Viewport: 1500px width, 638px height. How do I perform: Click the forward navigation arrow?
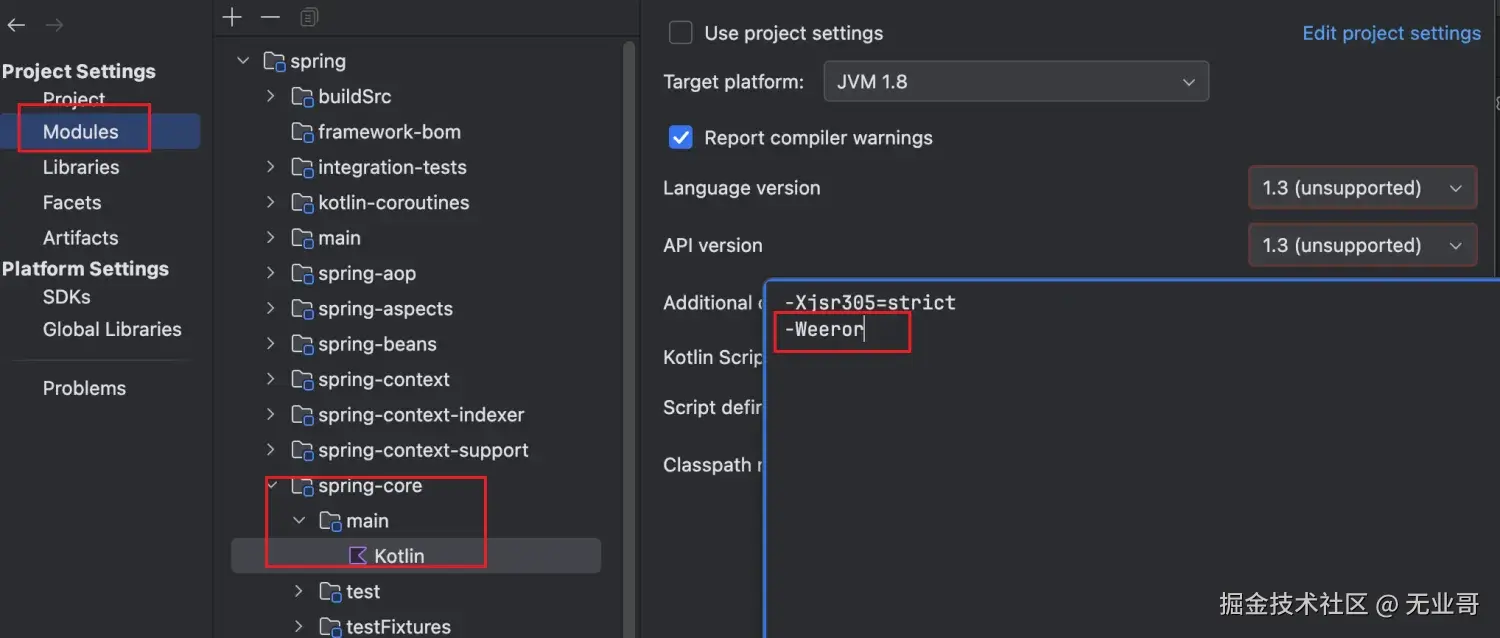click(x=54, y=25)
